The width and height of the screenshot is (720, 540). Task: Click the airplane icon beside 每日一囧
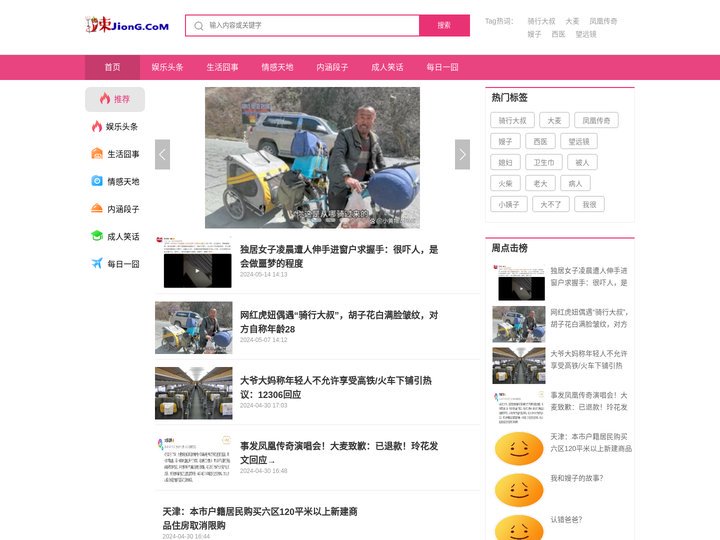tap(97, 263)
